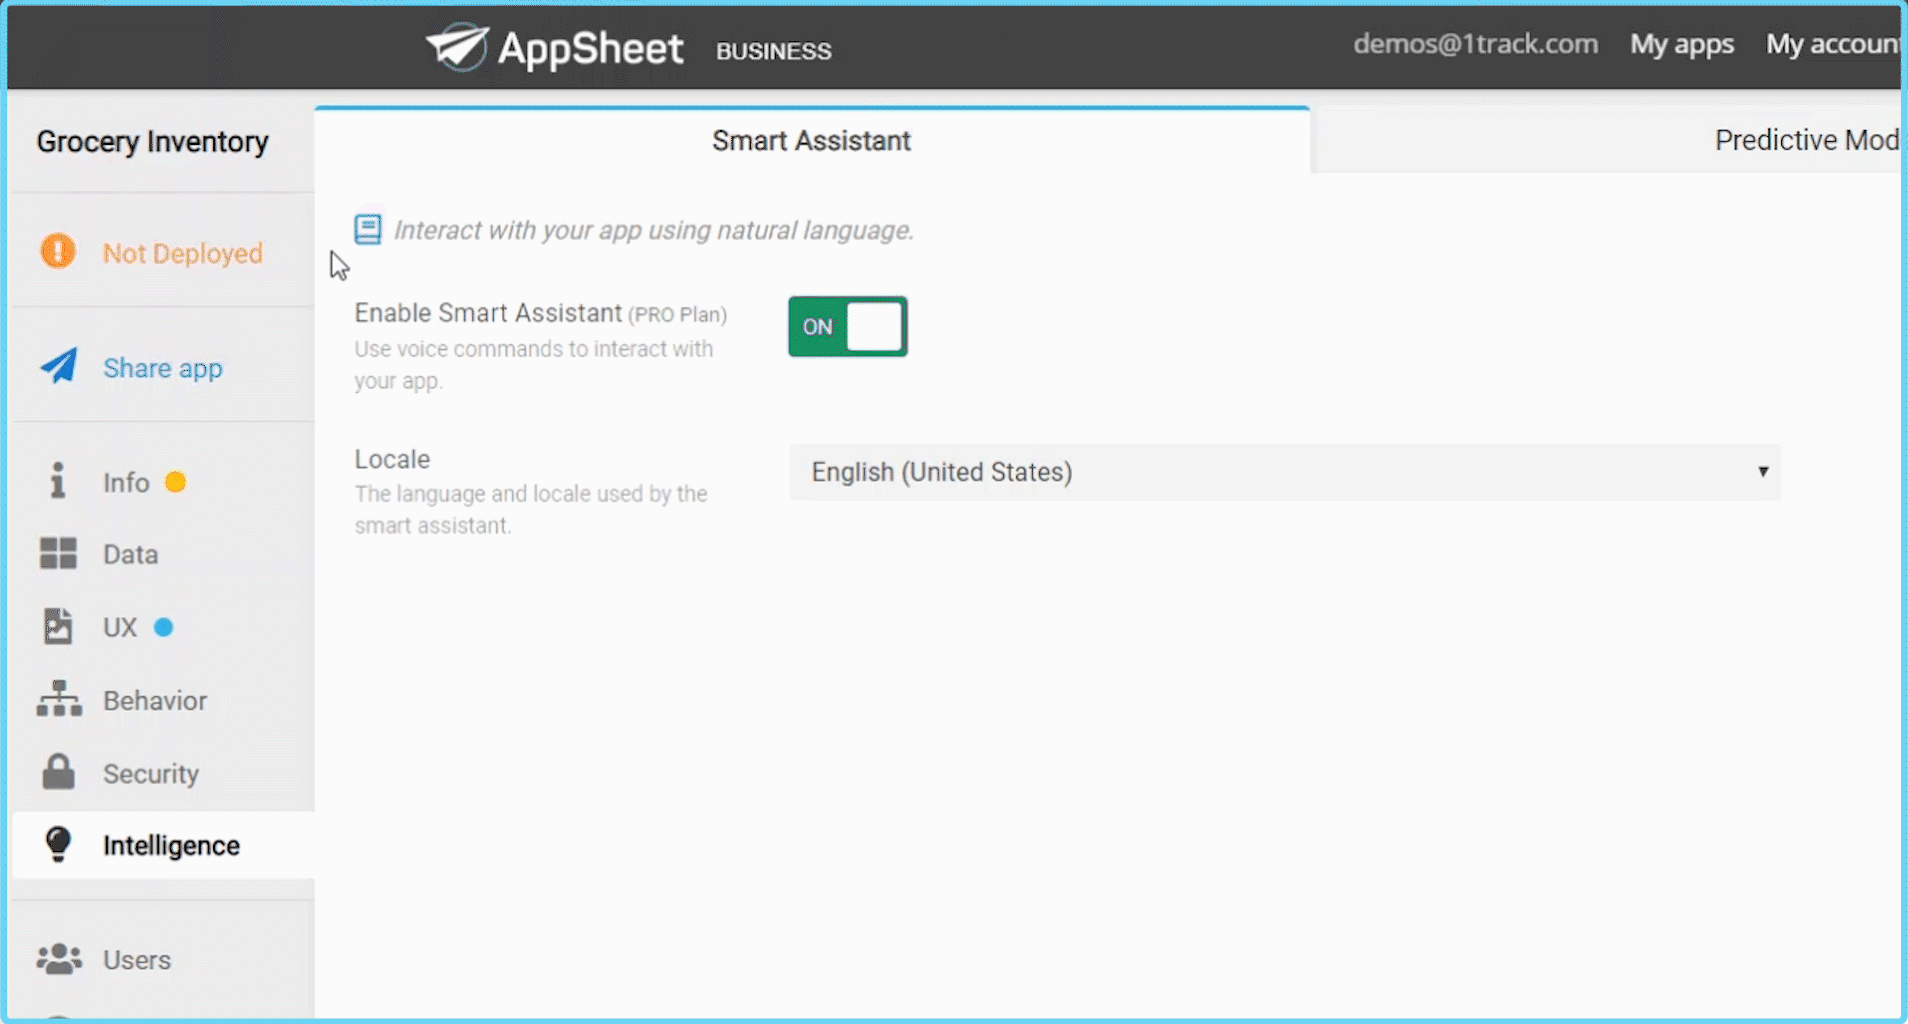Click the '(PRO Plan)' label text
1908x1024 pixels.
[x=678, y=315]
